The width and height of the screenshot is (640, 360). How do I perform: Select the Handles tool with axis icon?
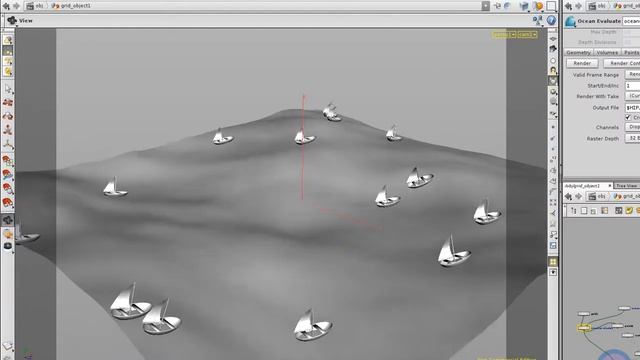pyautogui.click(x=8, y=144)
